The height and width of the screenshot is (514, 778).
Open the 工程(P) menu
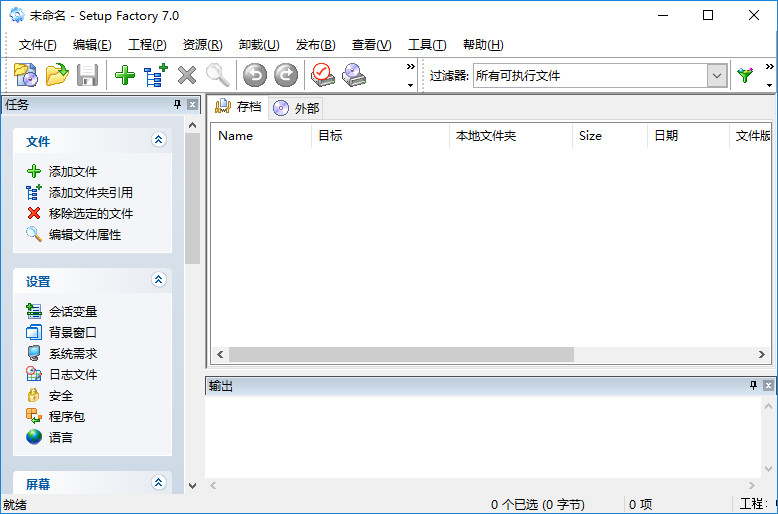147,45
